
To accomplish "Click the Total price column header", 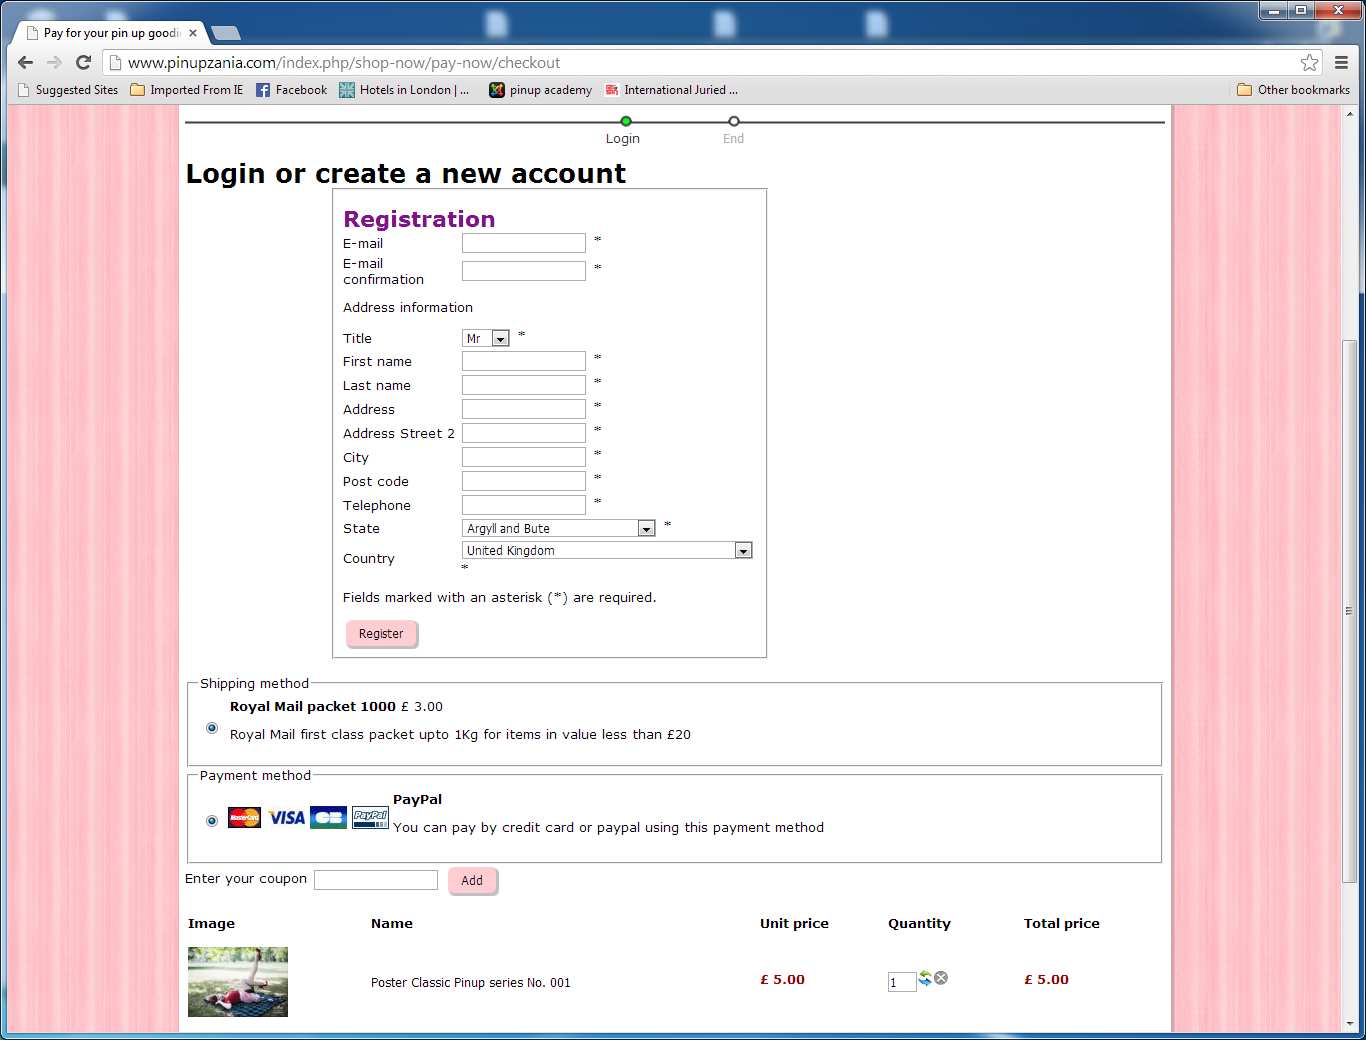I will [1061, 924].
